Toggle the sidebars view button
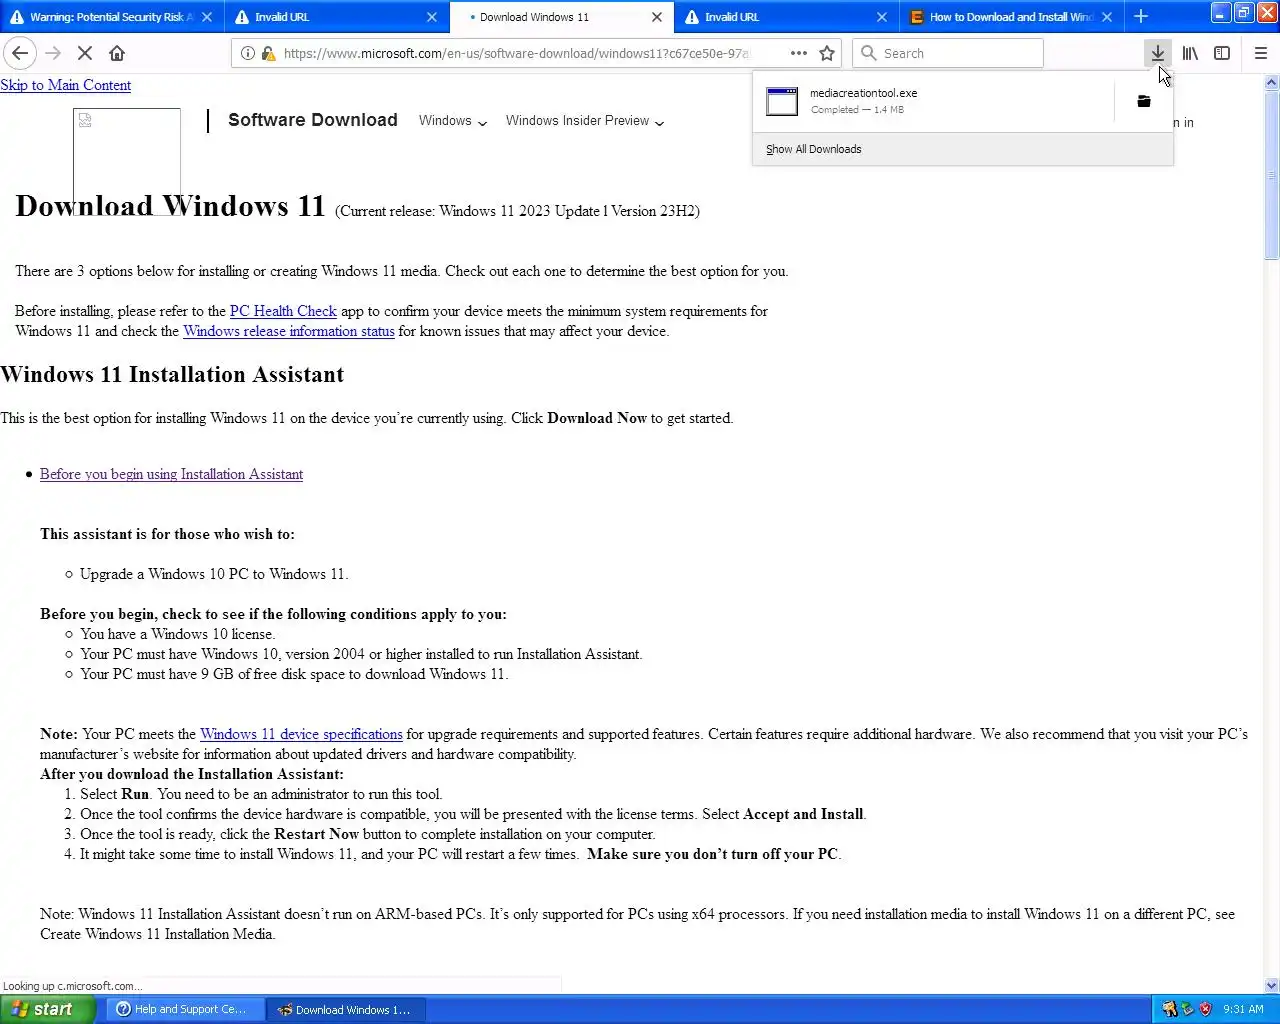This screenshot has width=1280, height=1024. pos(1222,53)
